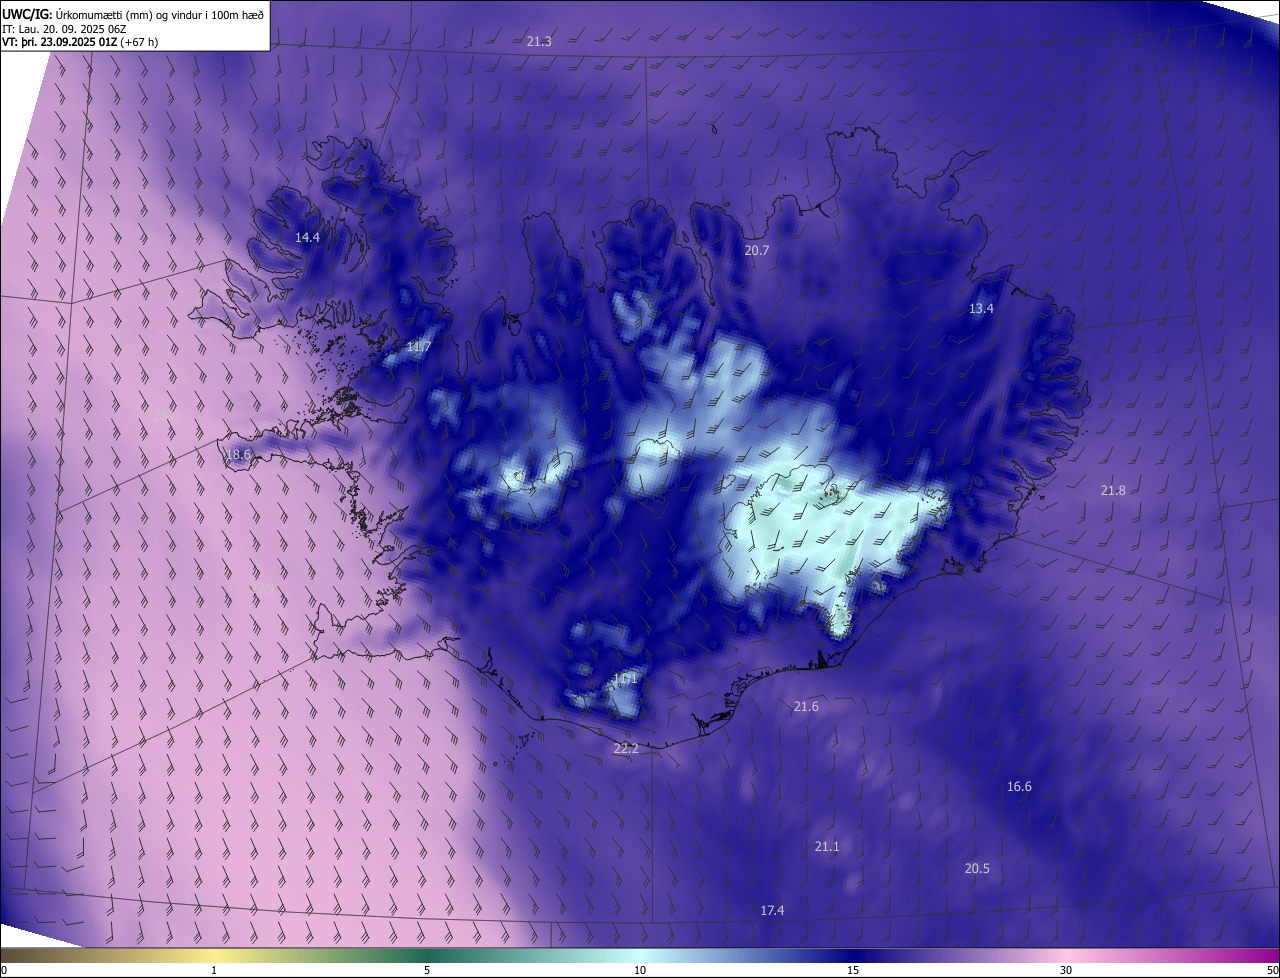Click the color scale tick labeled 15
The height and width of the screenshot is (978, 1280).
point(853,970)
